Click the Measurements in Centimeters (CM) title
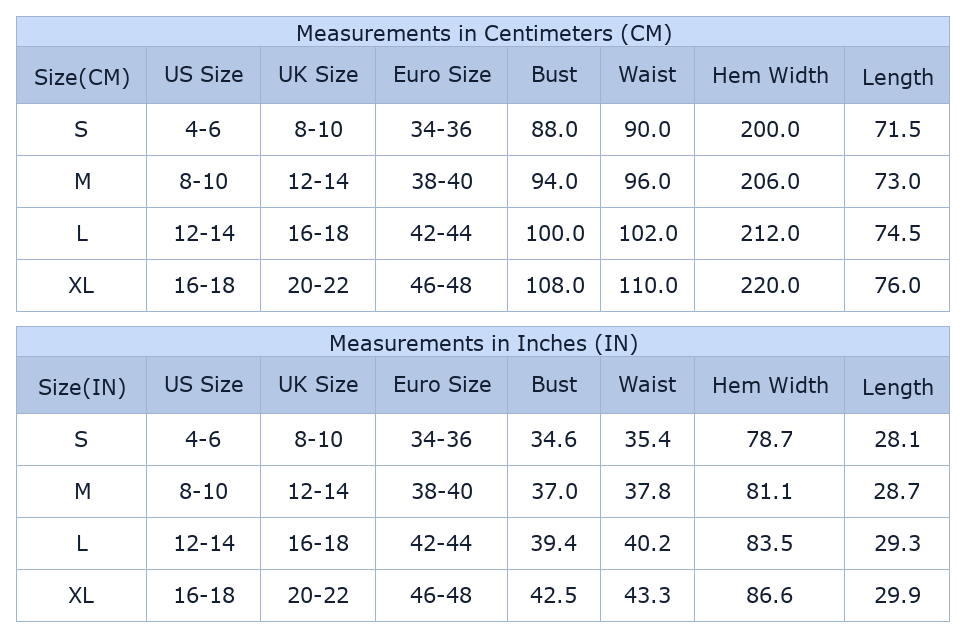 (483, 33)
